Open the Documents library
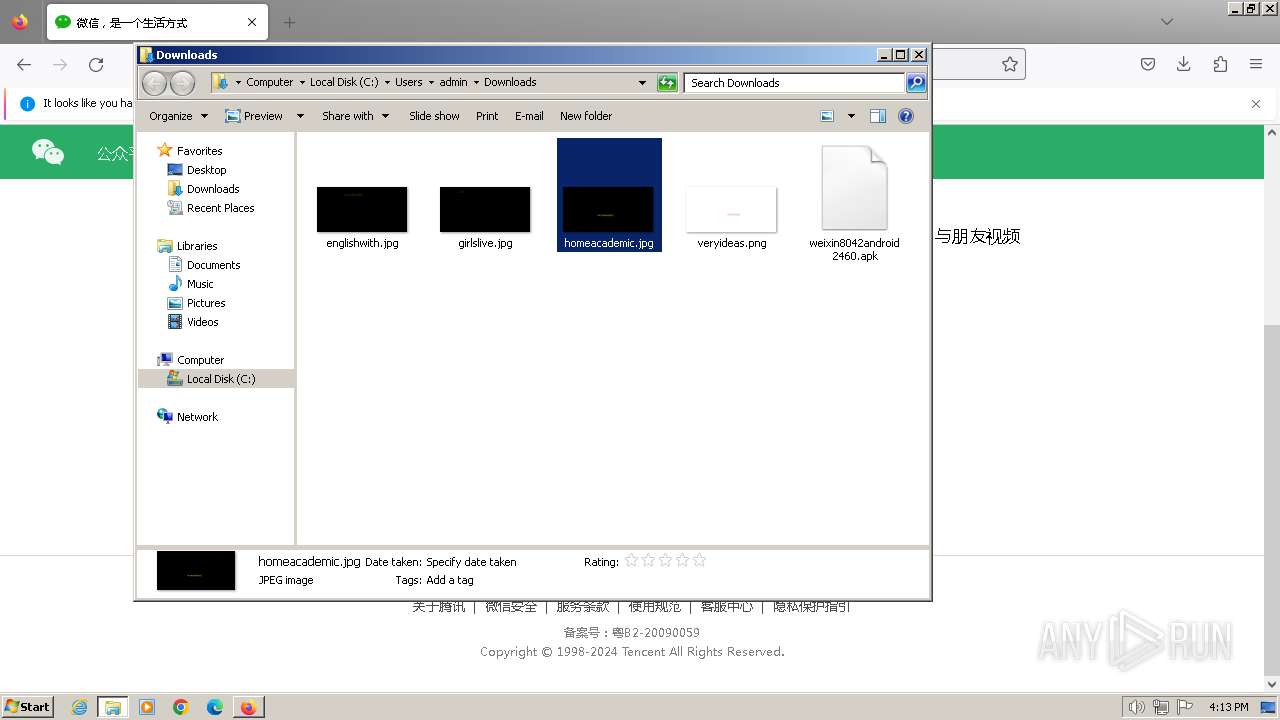1280x720 pixels. click(x=213, y=265)
